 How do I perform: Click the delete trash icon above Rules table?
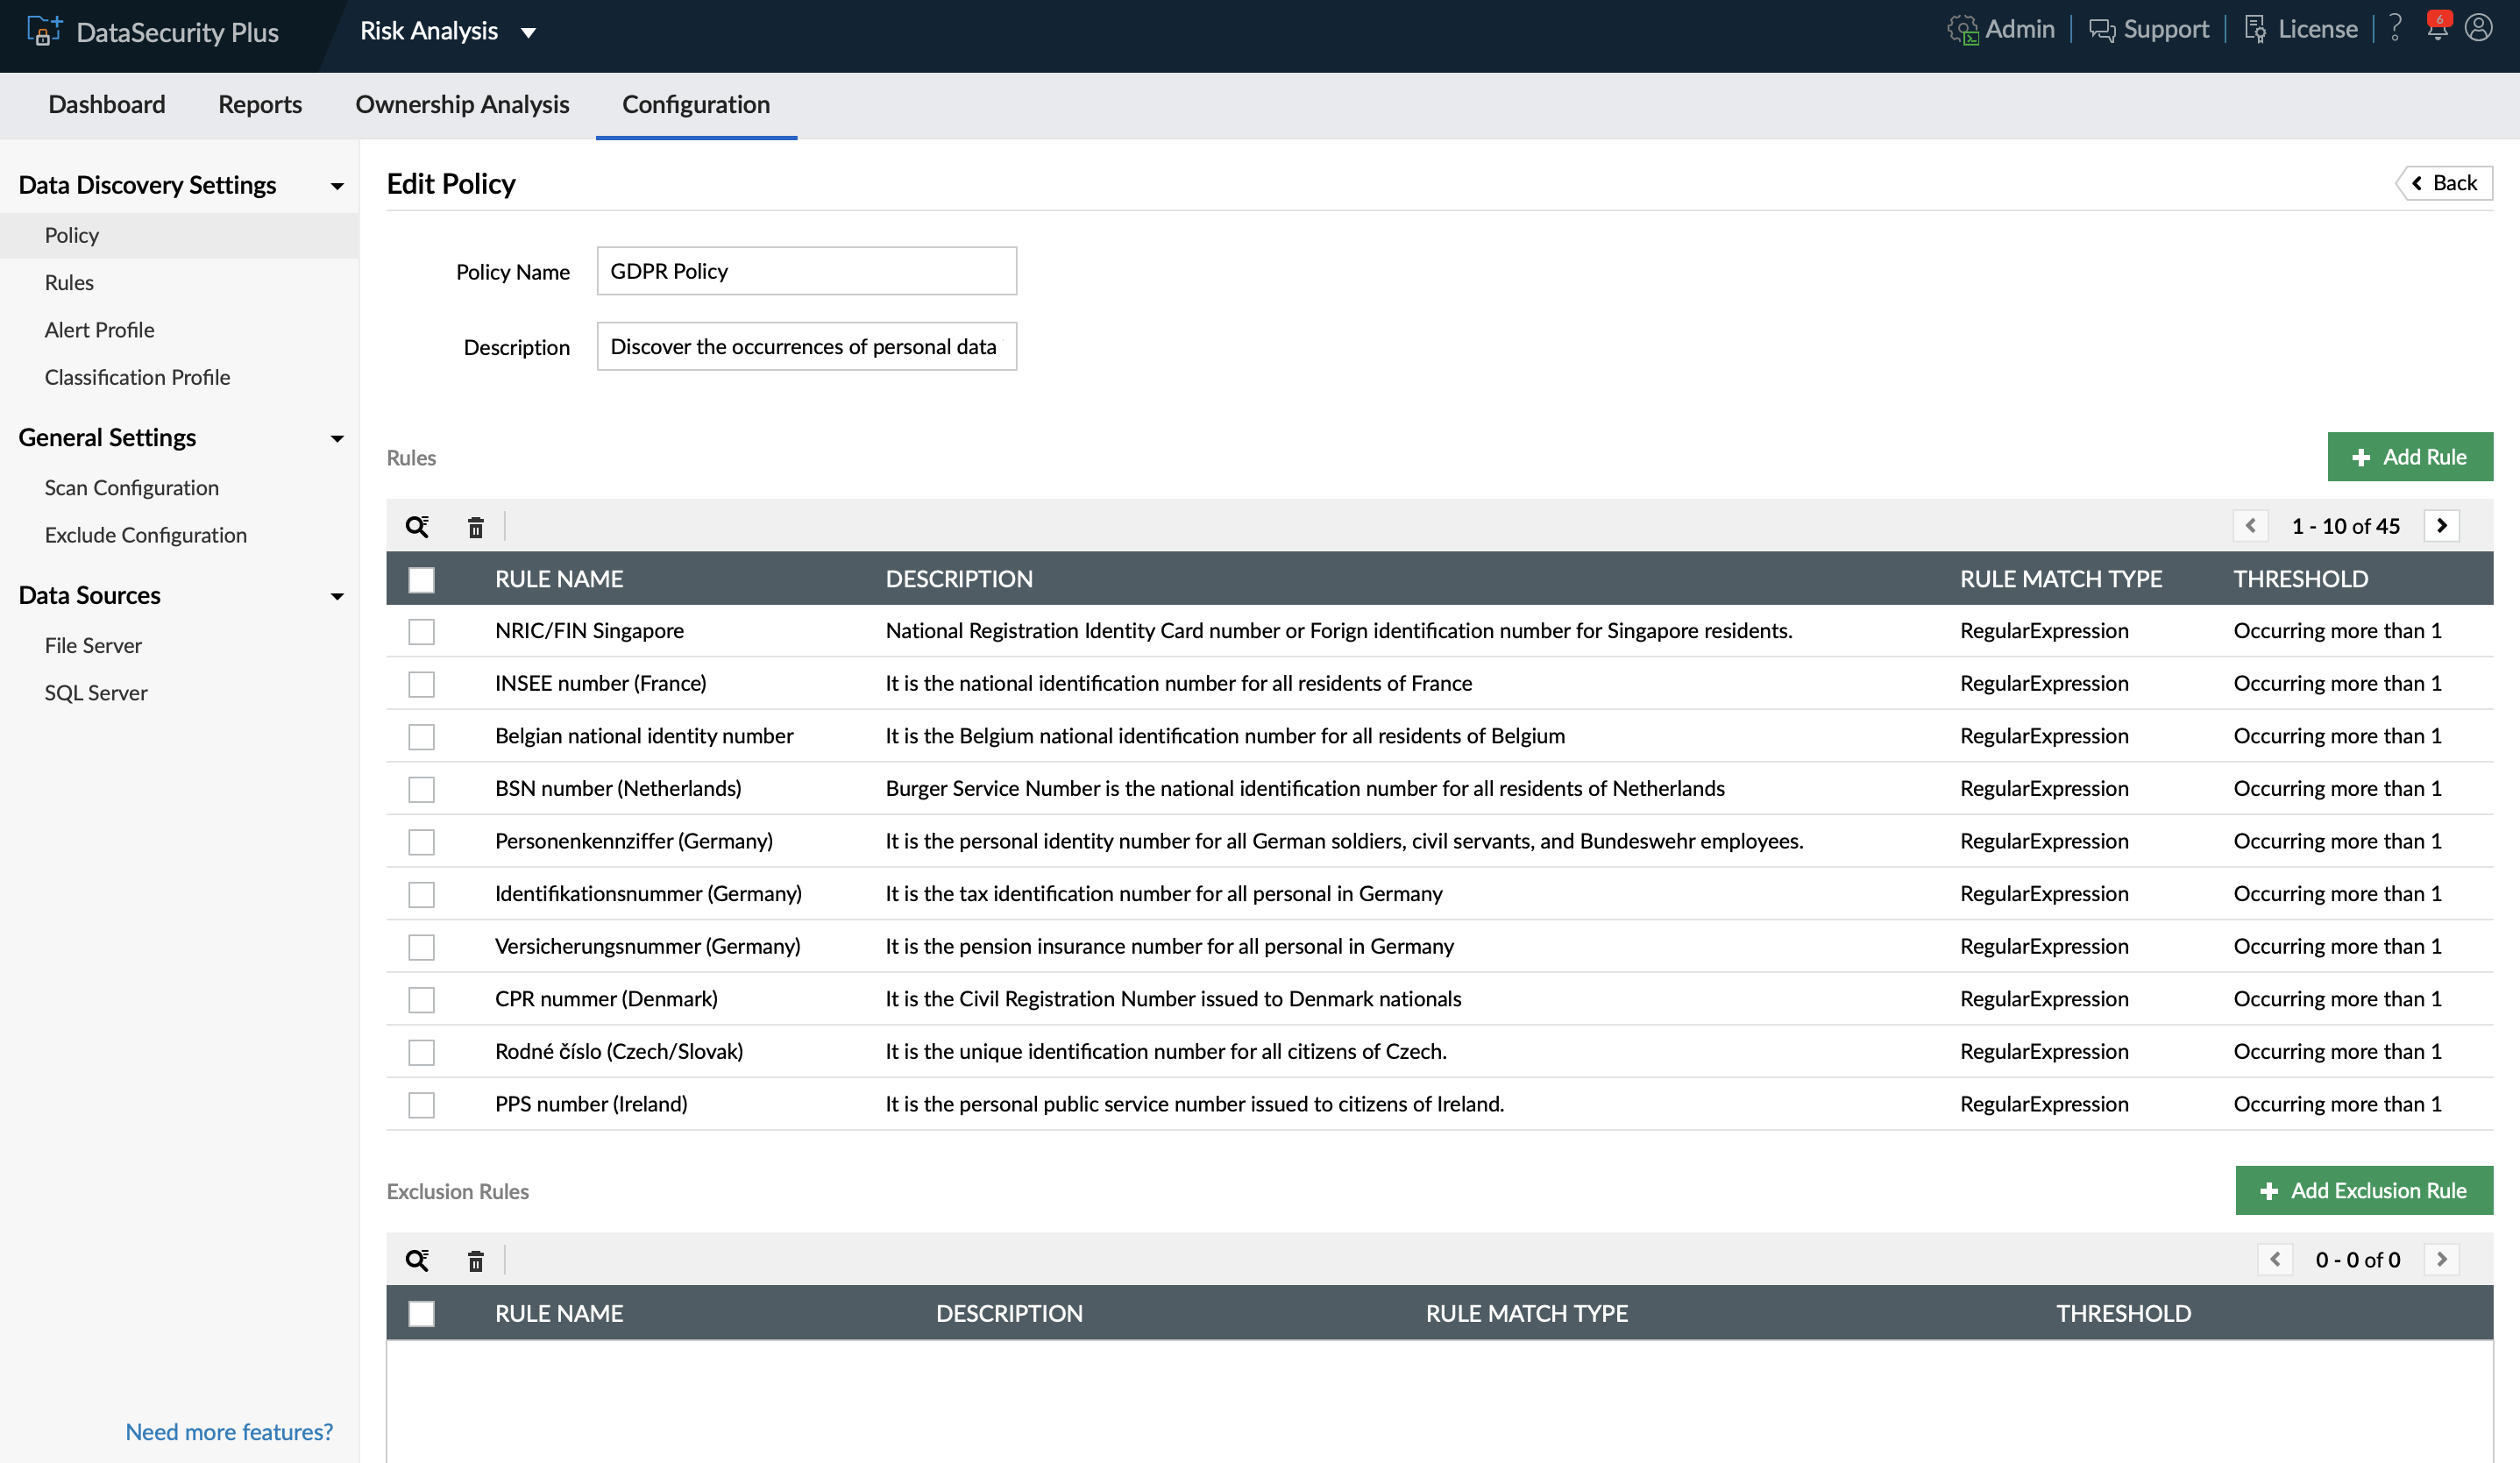[x=476, y=527]
